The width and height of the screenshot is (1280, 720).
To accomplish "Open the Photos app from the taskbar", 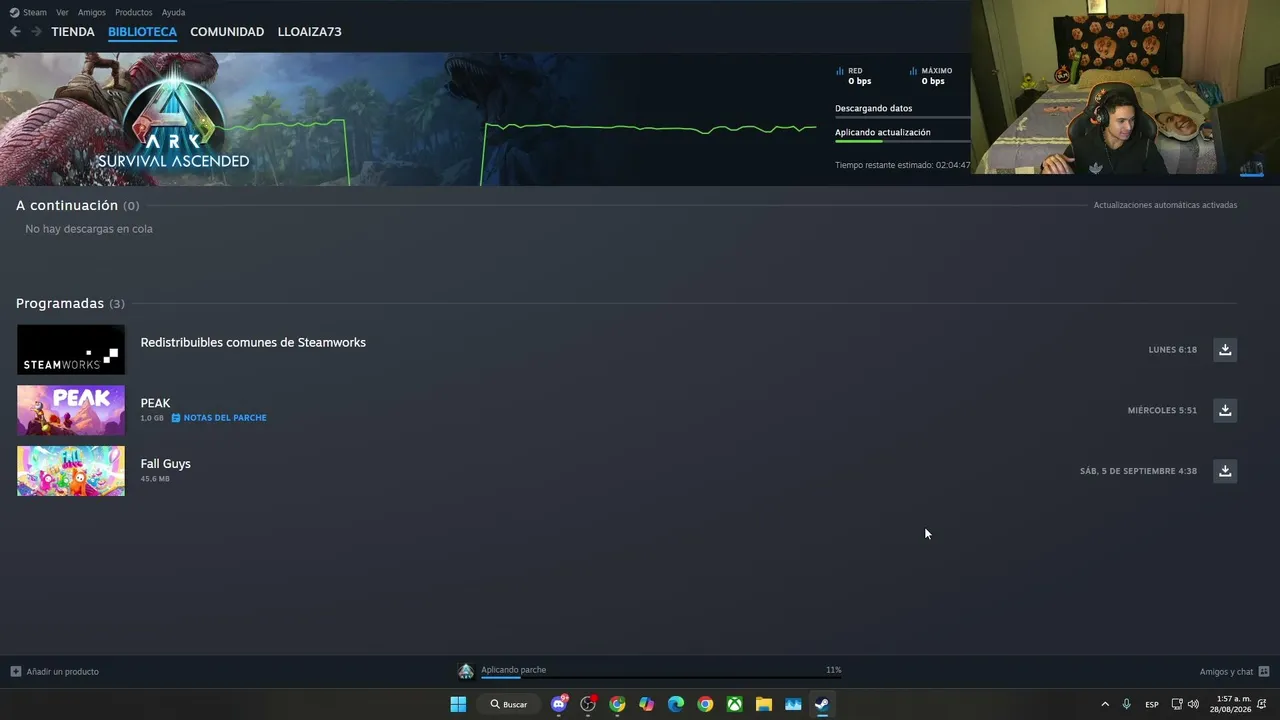I will coord(793,704).
